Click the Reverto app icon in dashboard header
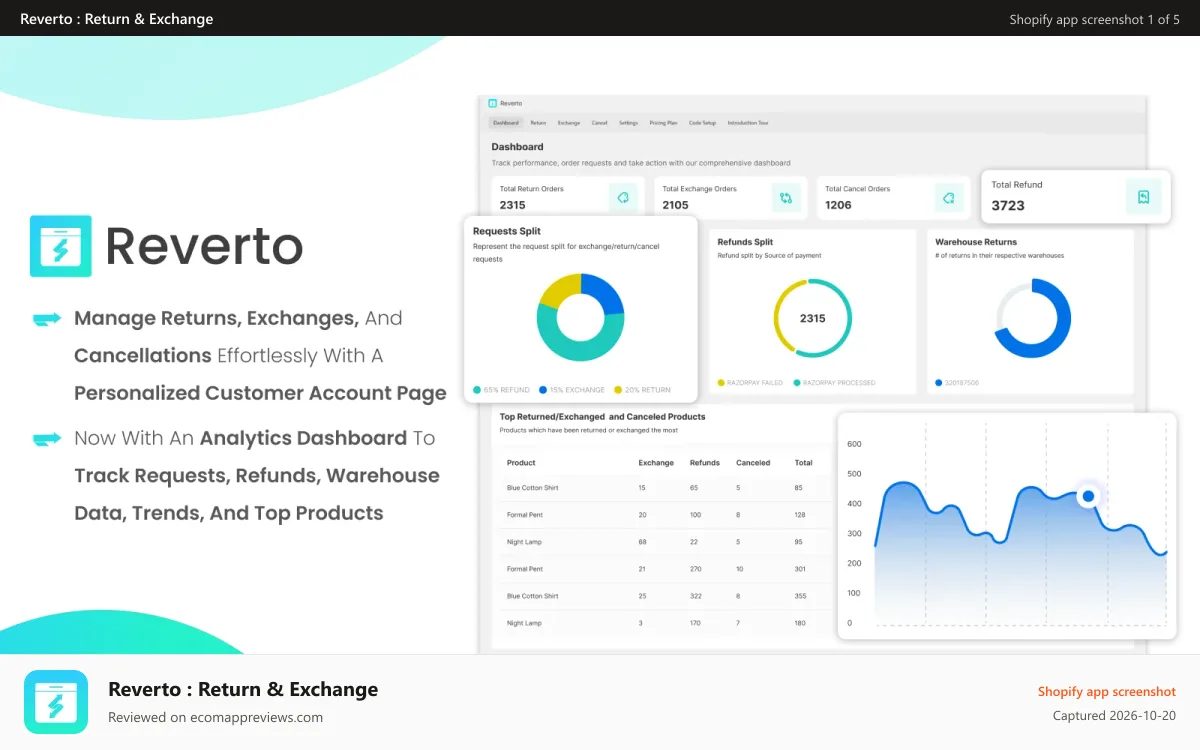The height and width of the screenshot is (750, 1200). (x=492, y=103)
